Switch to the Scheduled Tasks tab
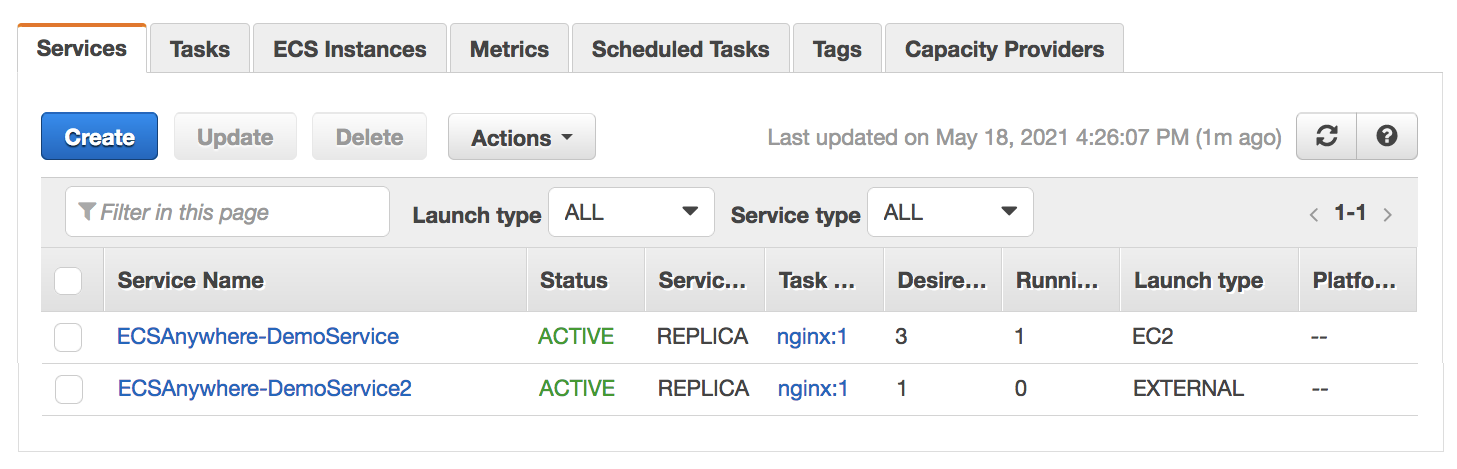 click(680, 49)
